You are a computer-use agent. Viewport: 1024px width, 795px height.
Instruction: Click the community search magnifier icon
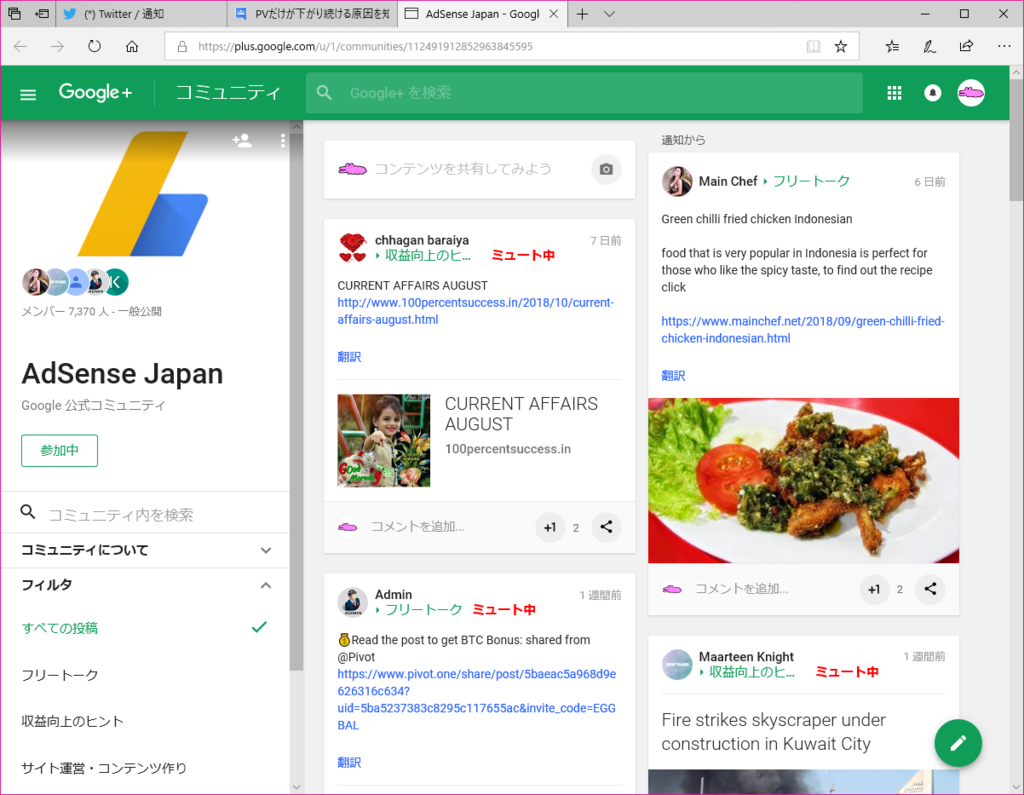coord(27,512)
